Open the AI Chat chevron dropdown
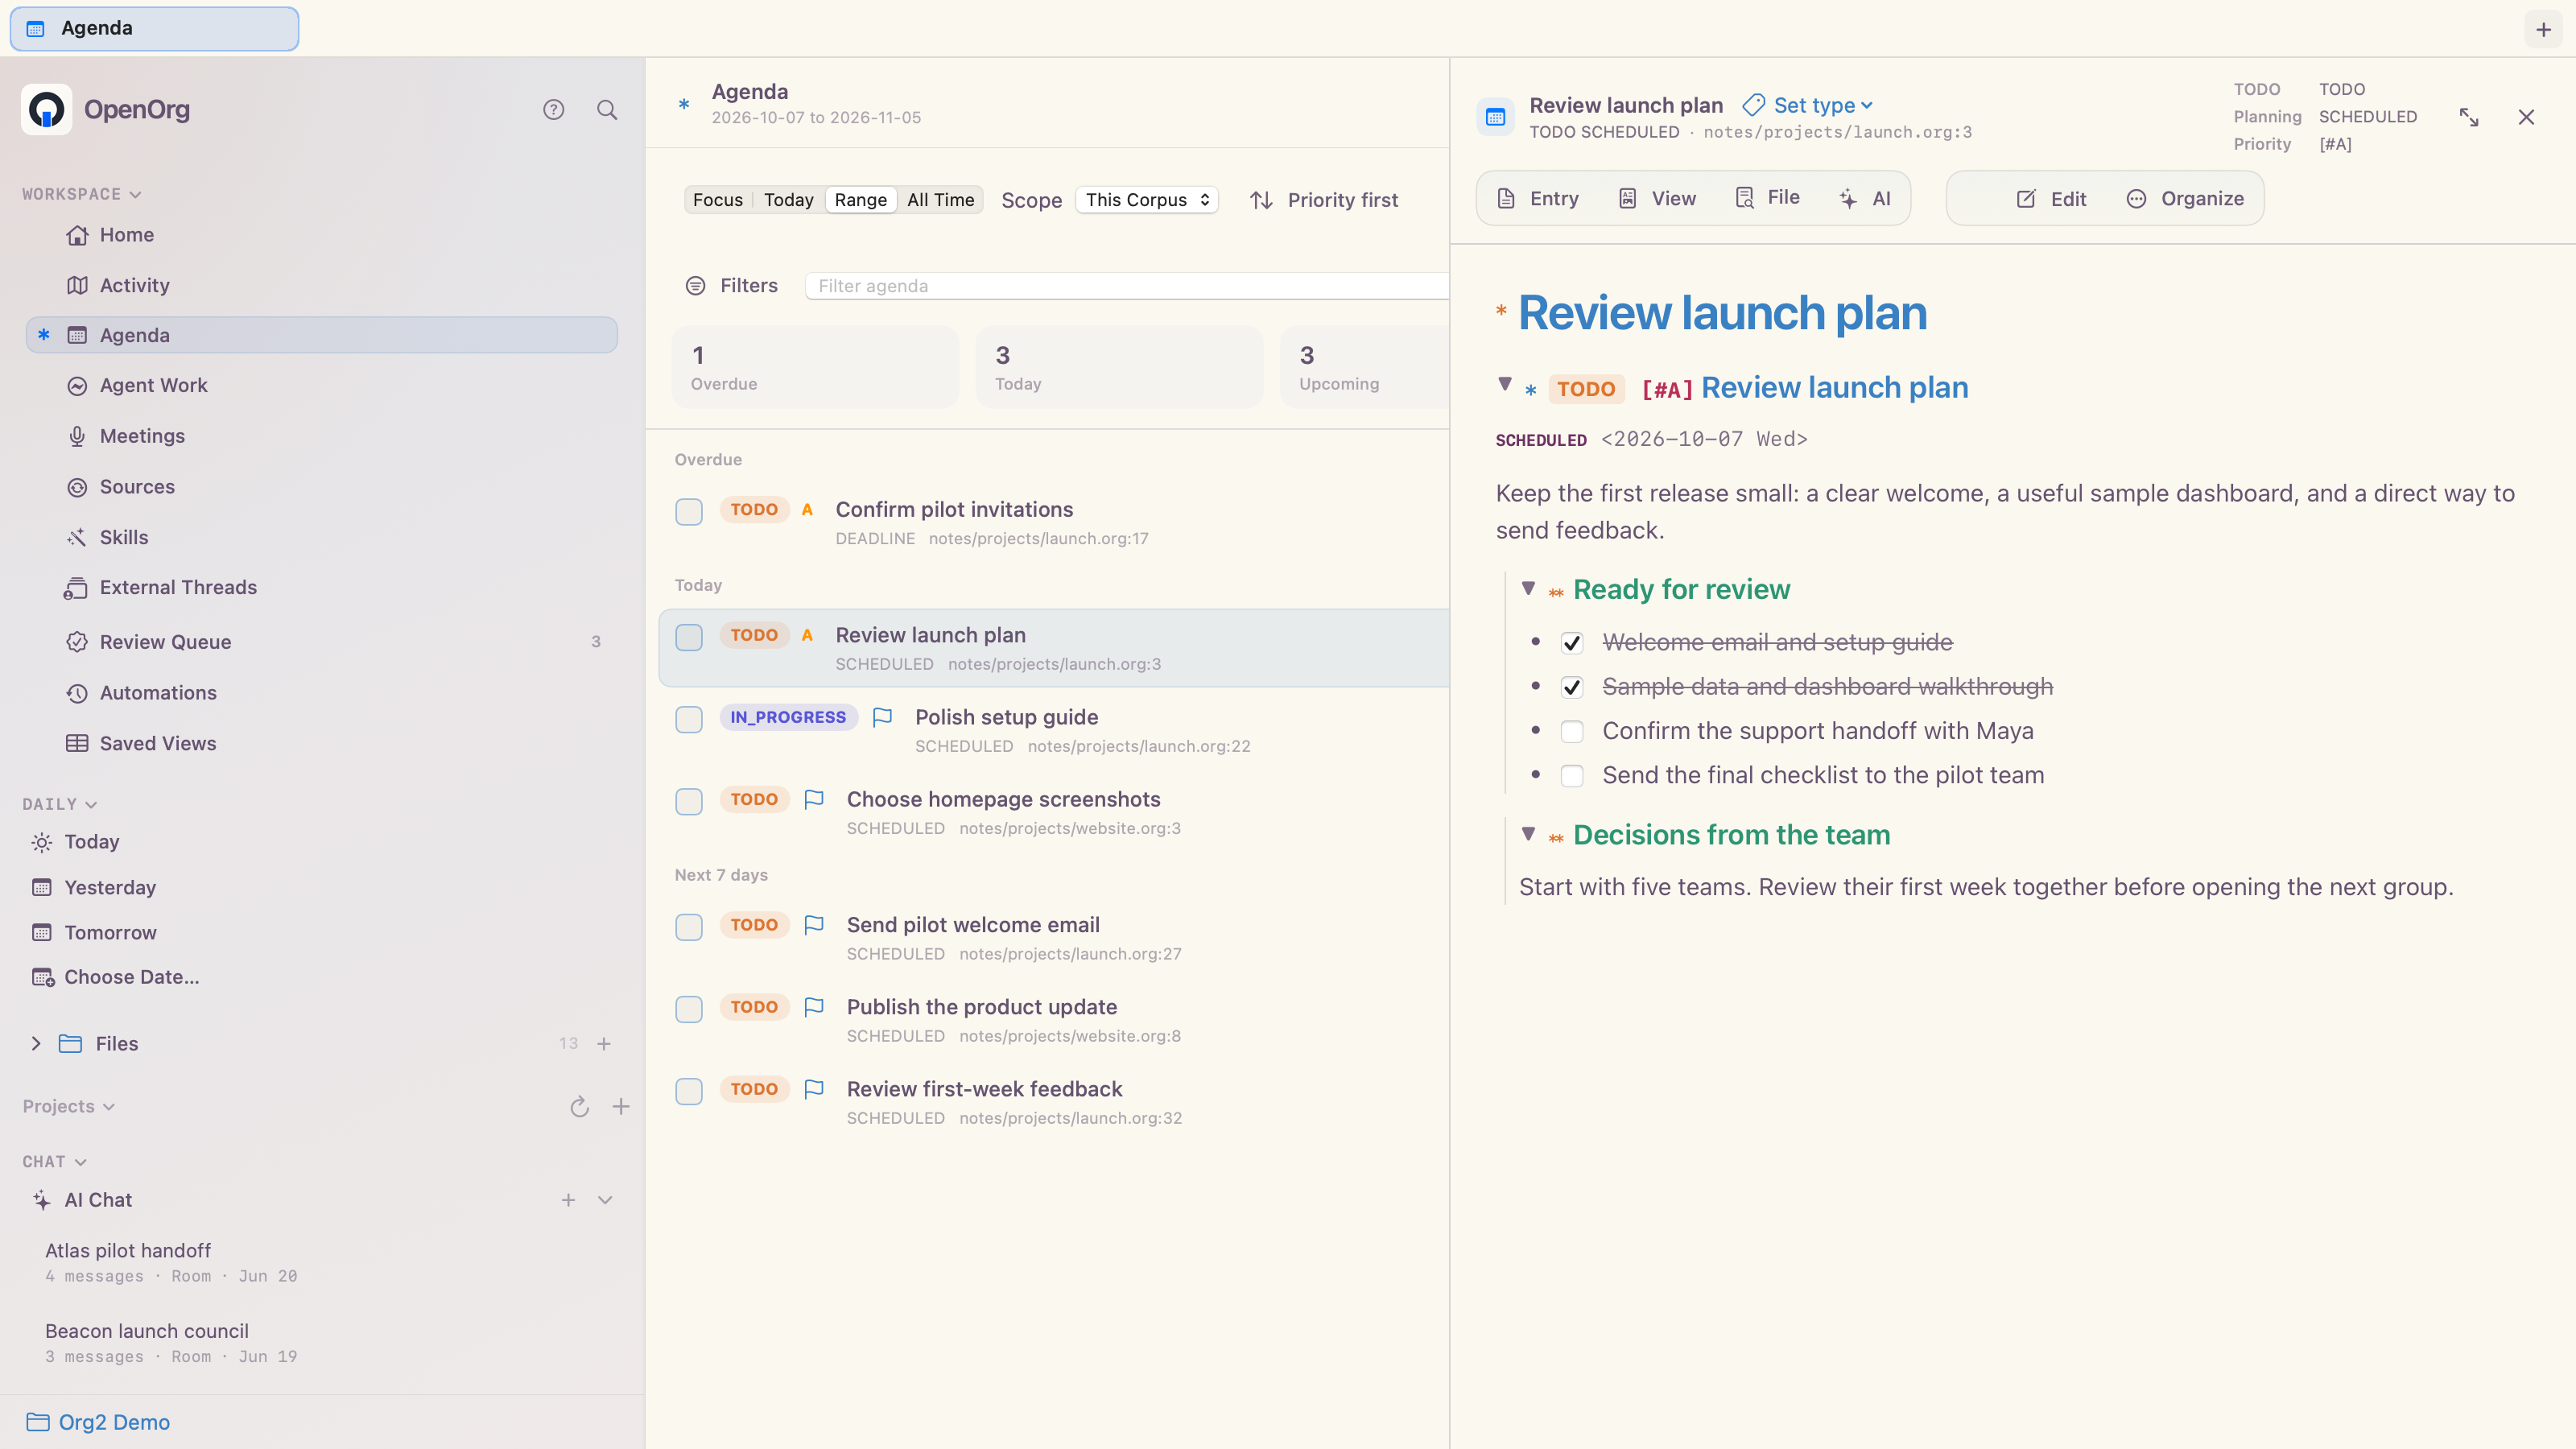Viewport: 2576px width, 1449px height. 605,1200
